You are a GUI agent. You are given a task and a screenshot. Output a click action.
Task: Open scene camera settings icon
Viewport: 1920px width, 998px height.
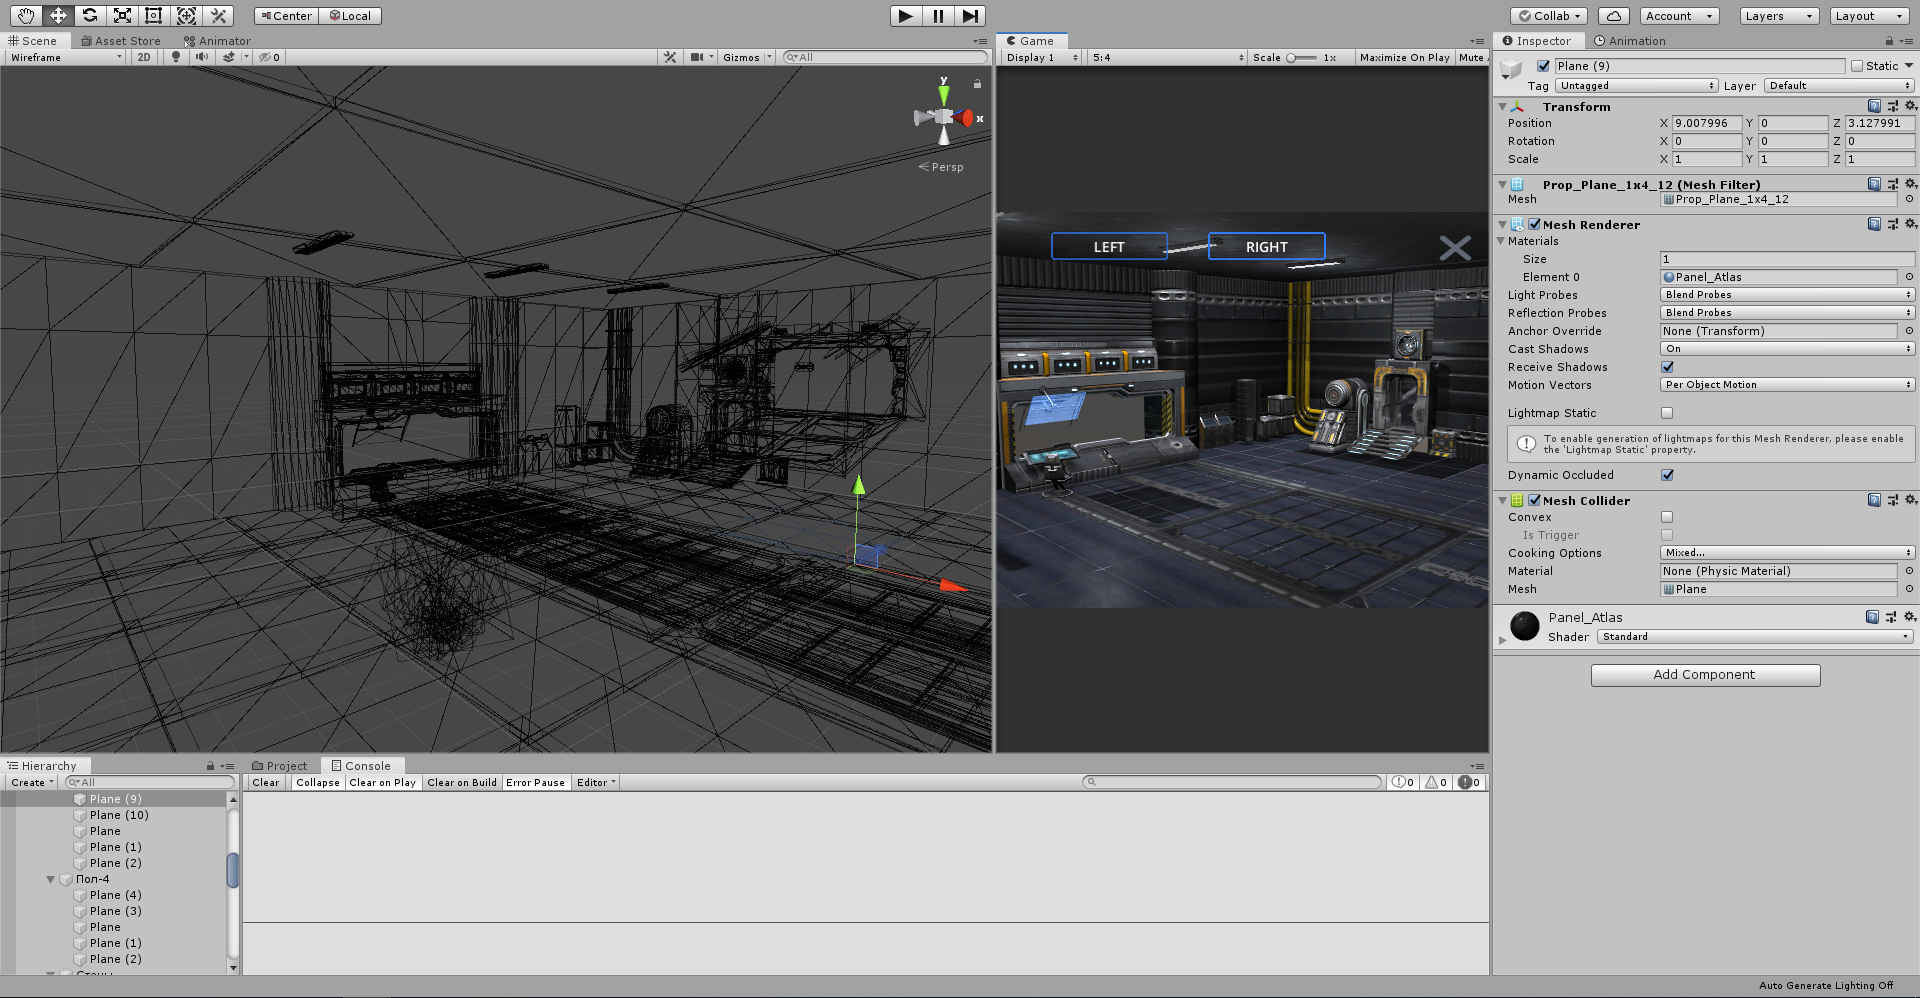(698, 57)
